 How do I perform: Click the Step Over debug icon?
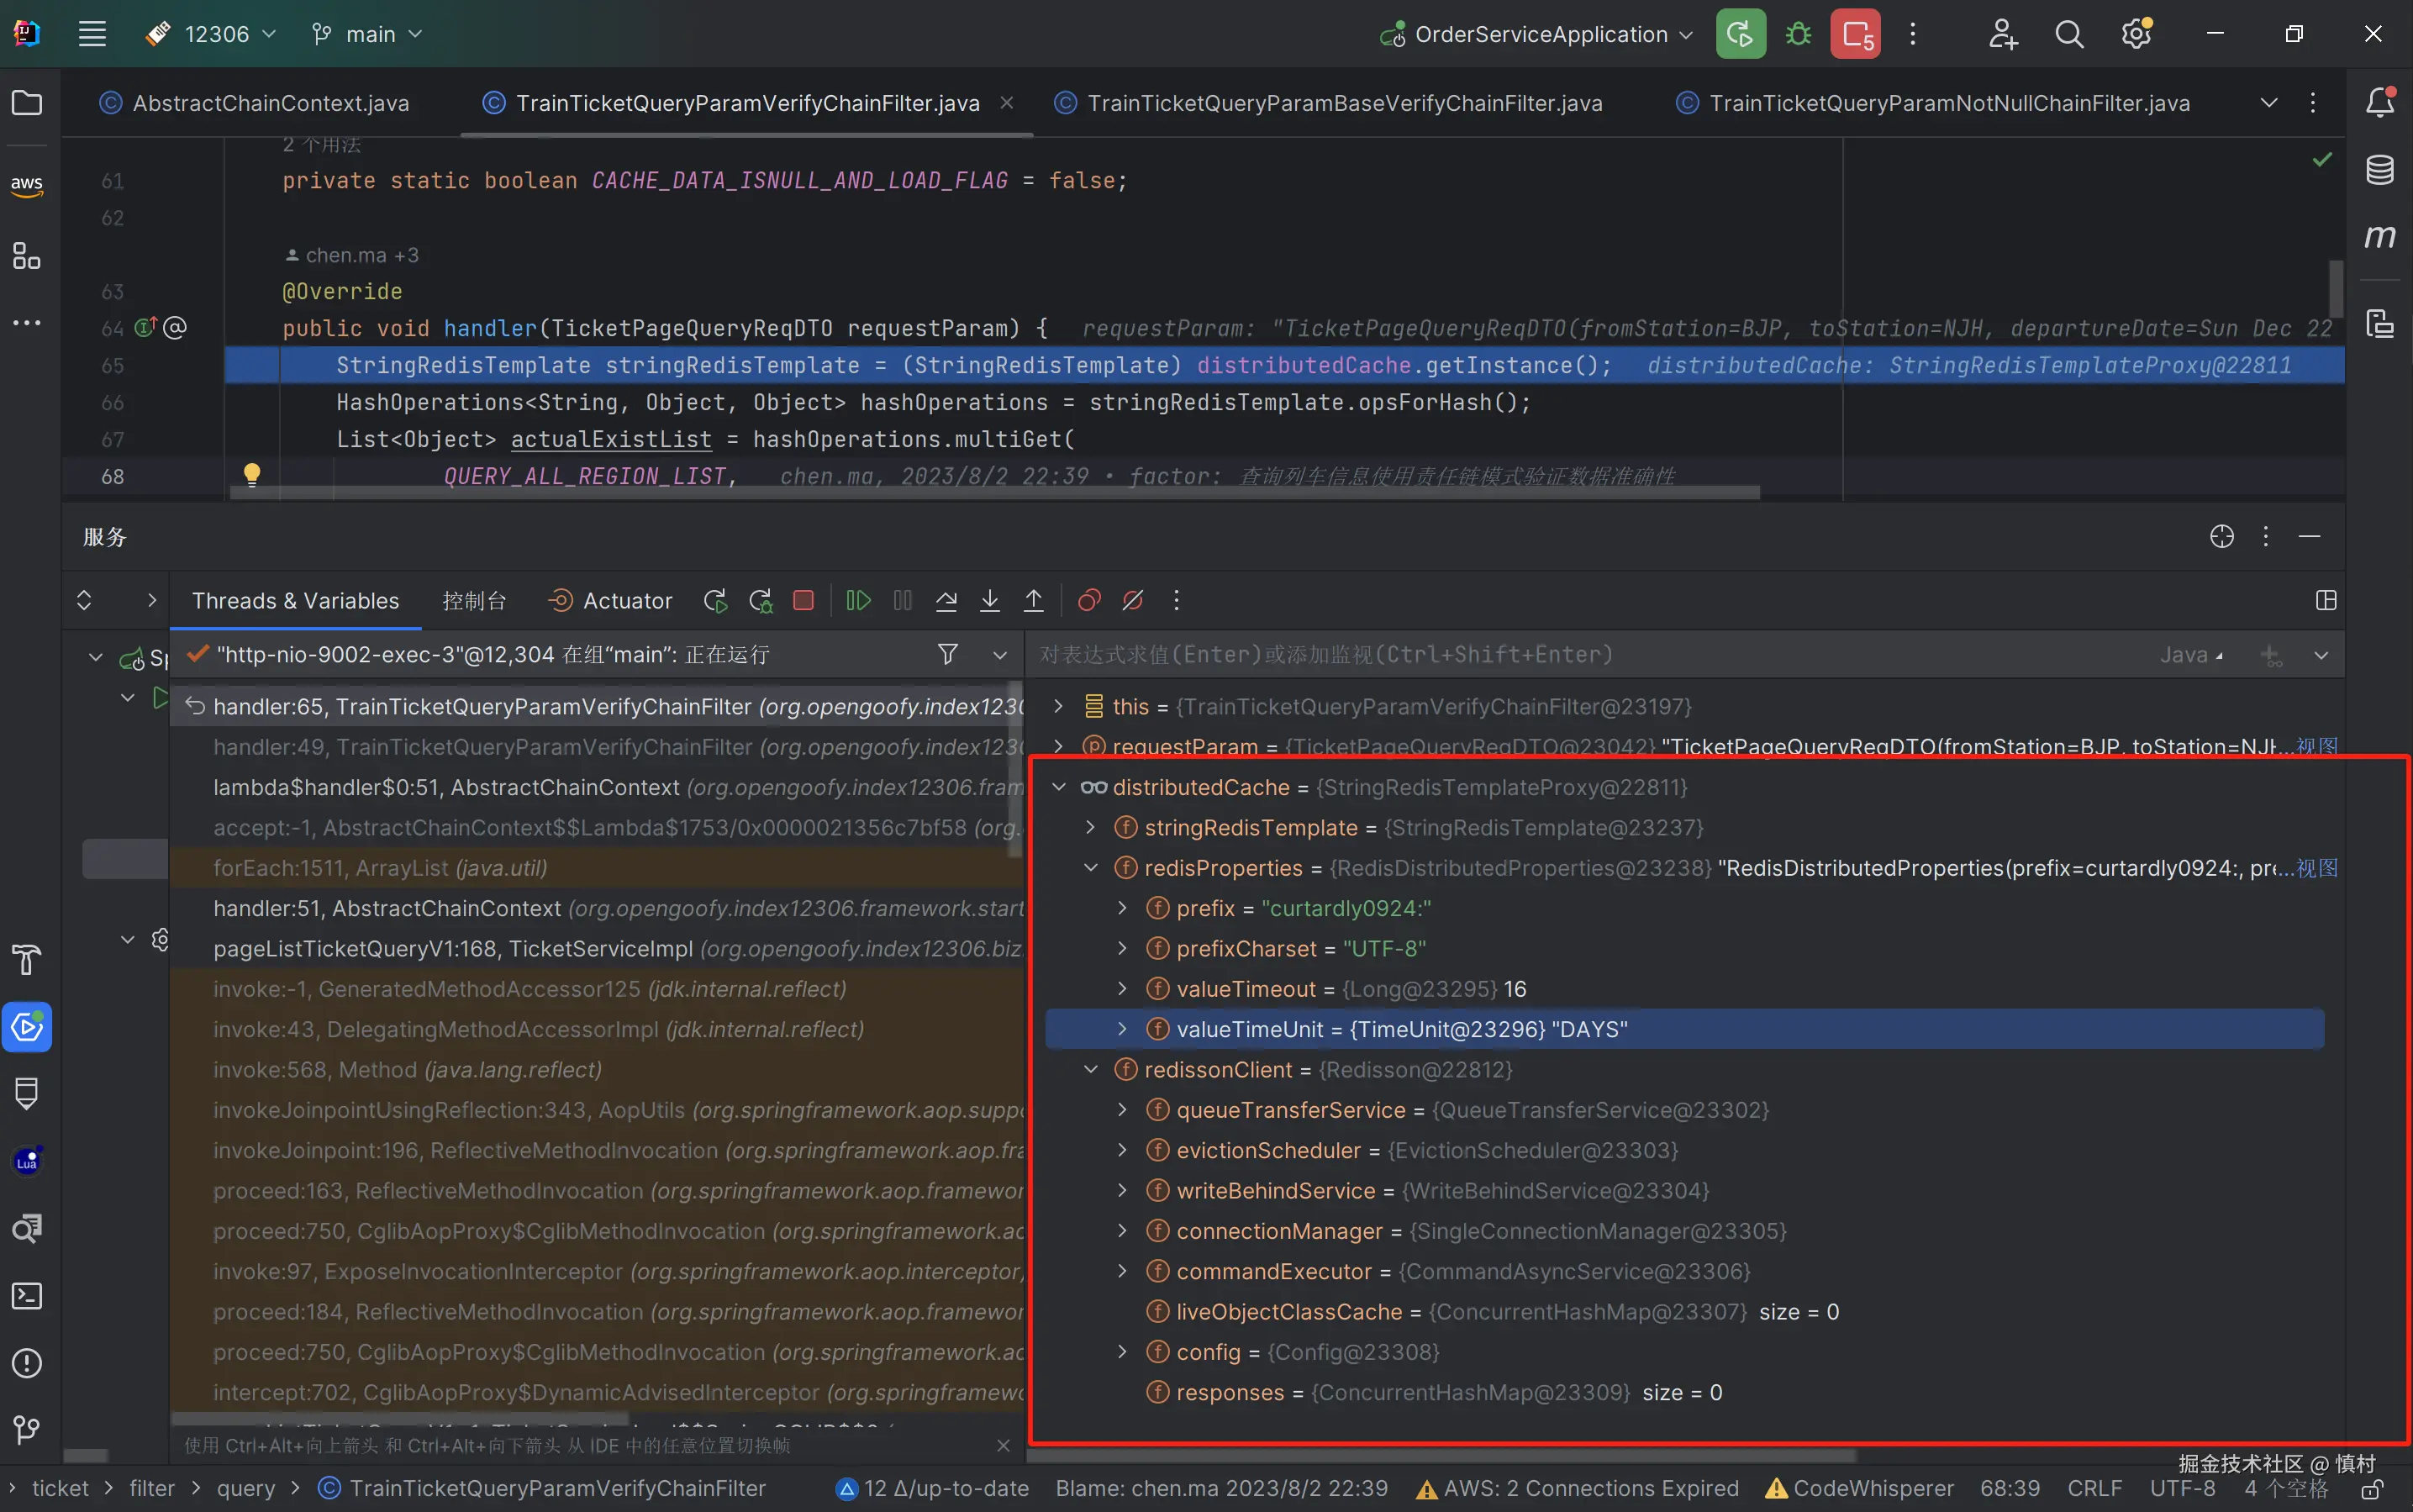pos(946,600)
